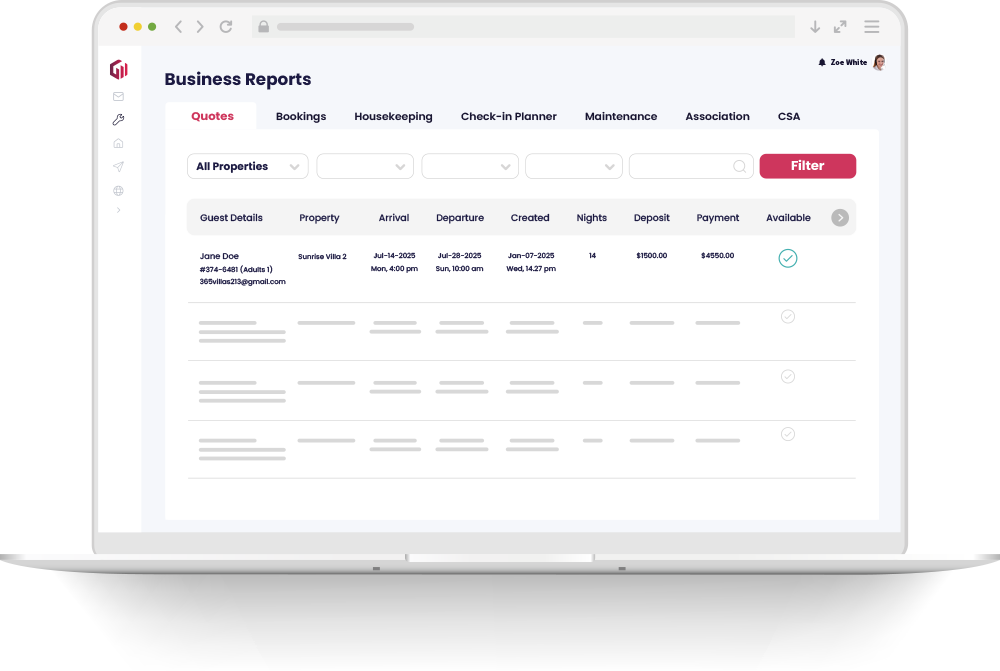1000x671 pixels.
Task: Expand the sidebar with the chevron arrow
Action: tap(118, 210)
